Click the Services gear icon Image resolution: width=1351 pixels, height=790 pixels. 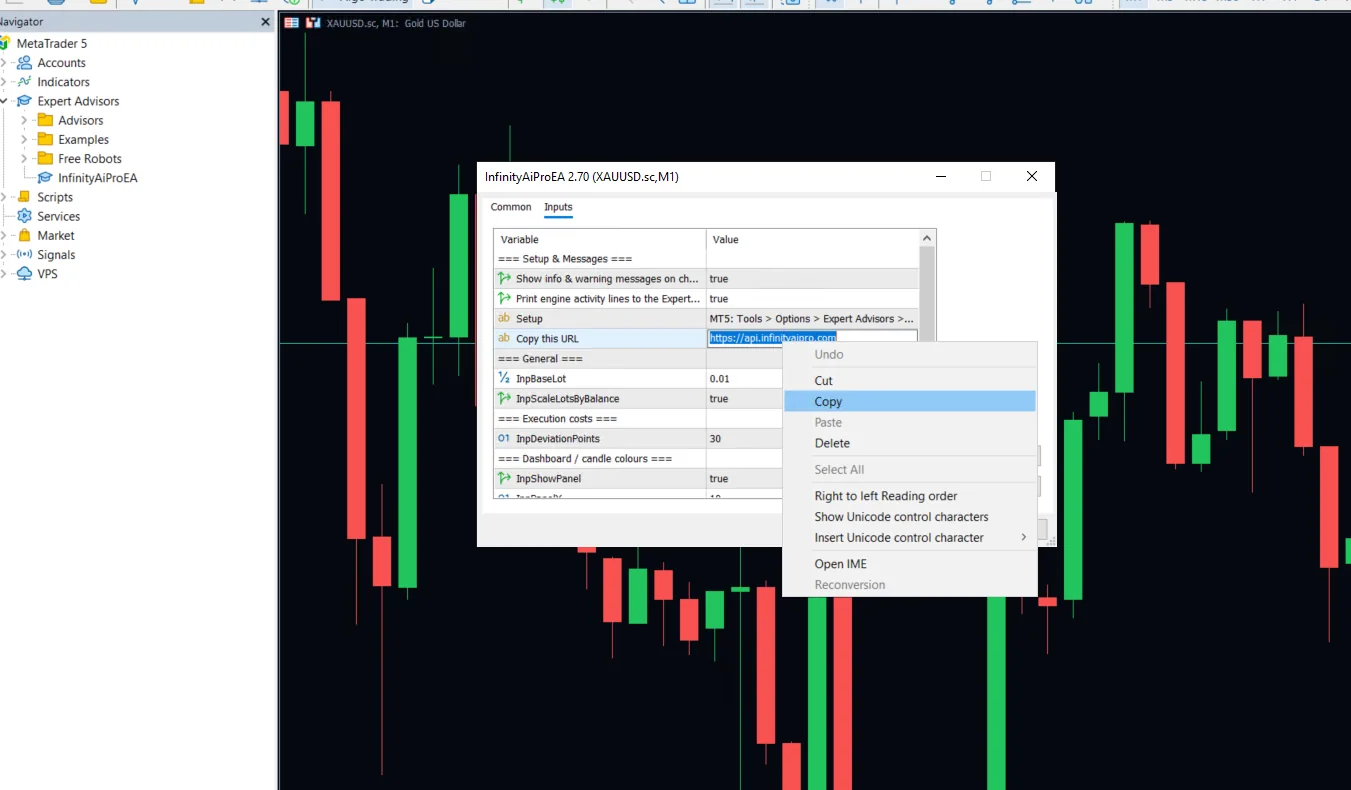coord(25,216)
